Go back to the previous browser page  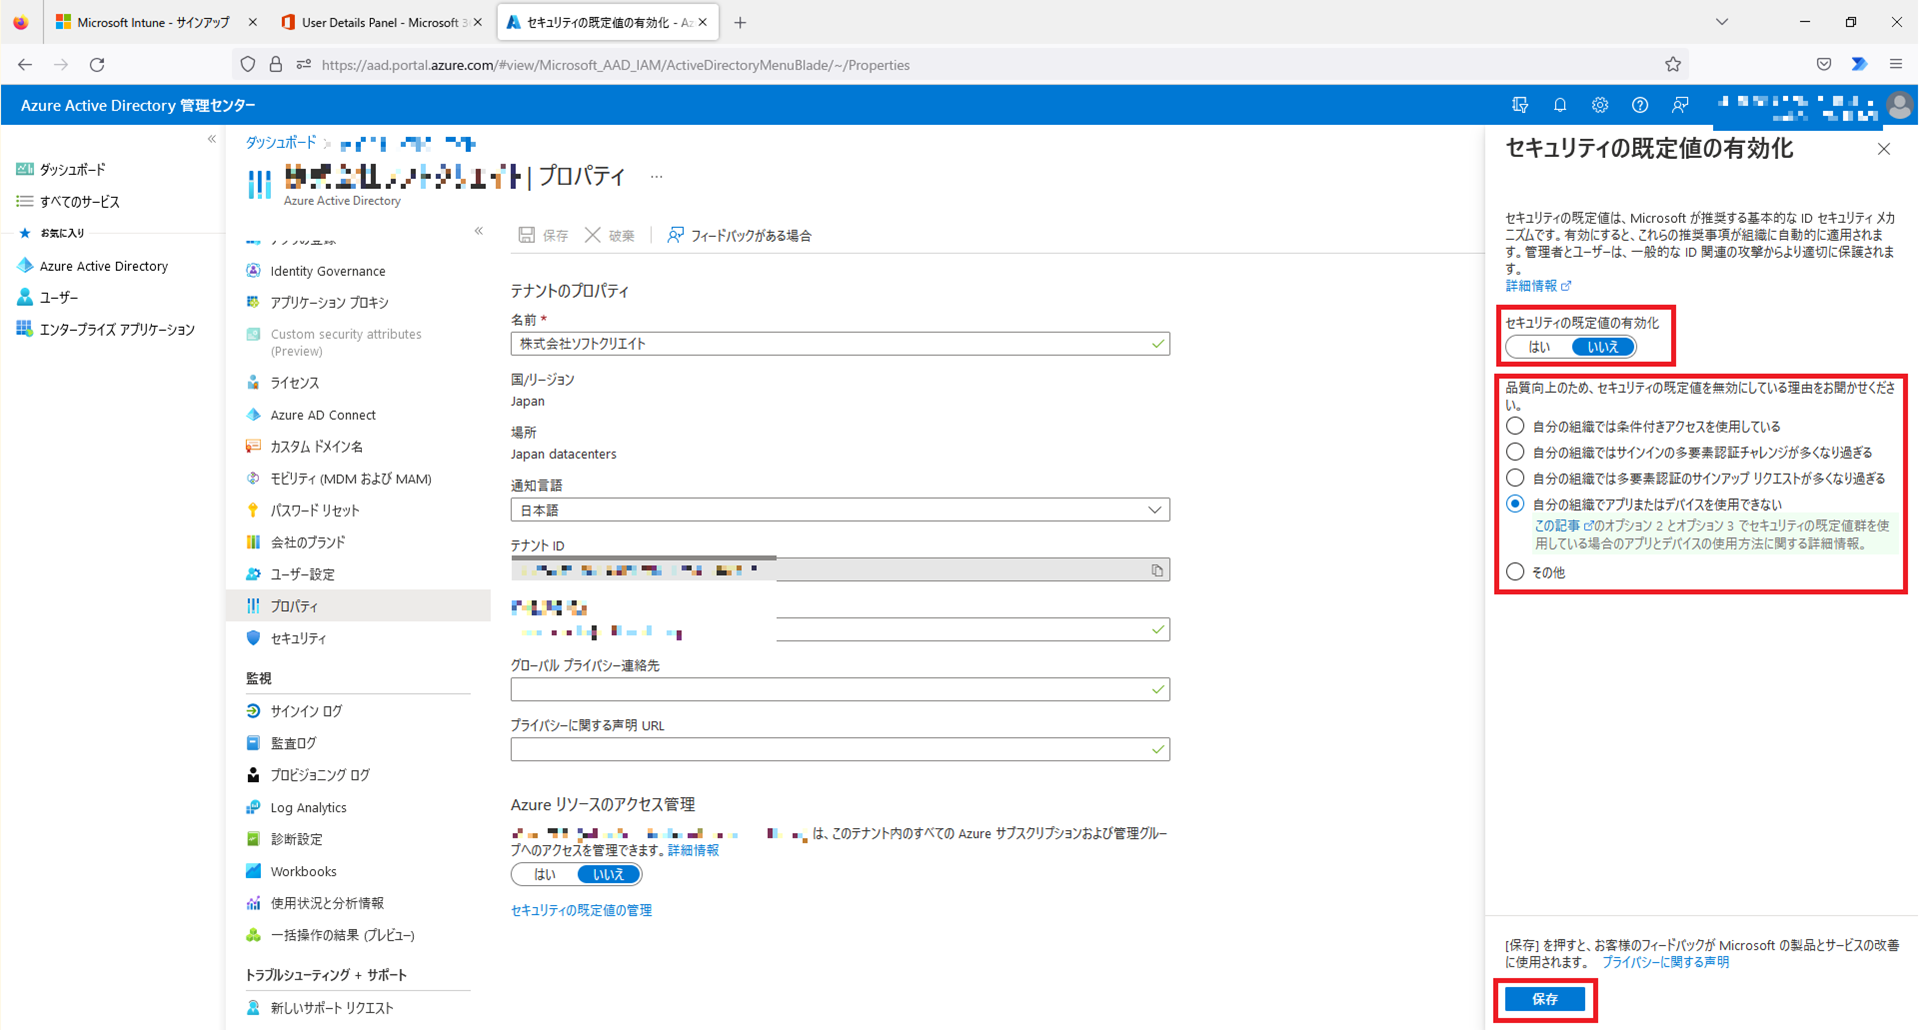coord(25,65)
